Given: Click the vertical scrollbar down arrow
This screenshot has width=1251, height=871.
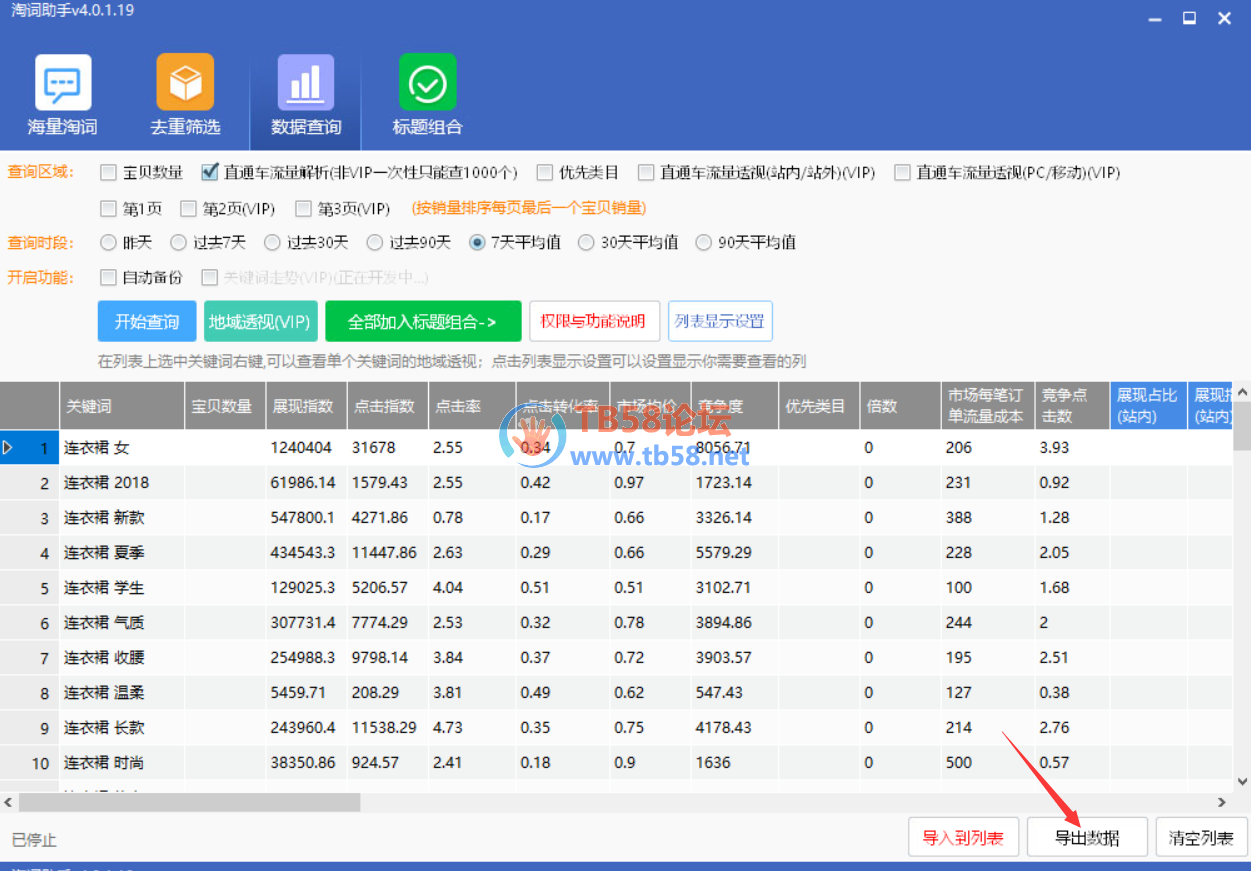Looking at the screenshot, I should [1242, 783].
